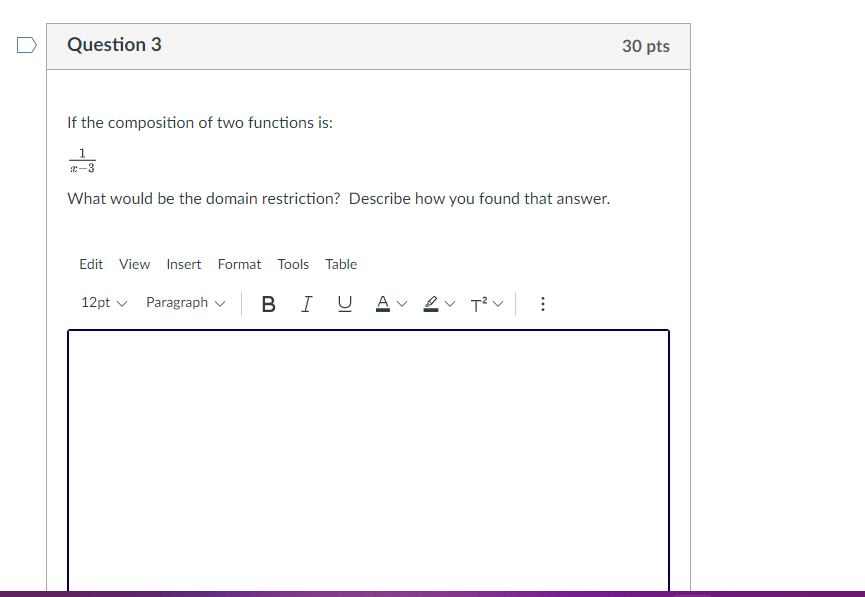Toggle bold formatting in the editor
The image size is (865, 597).
268,303
